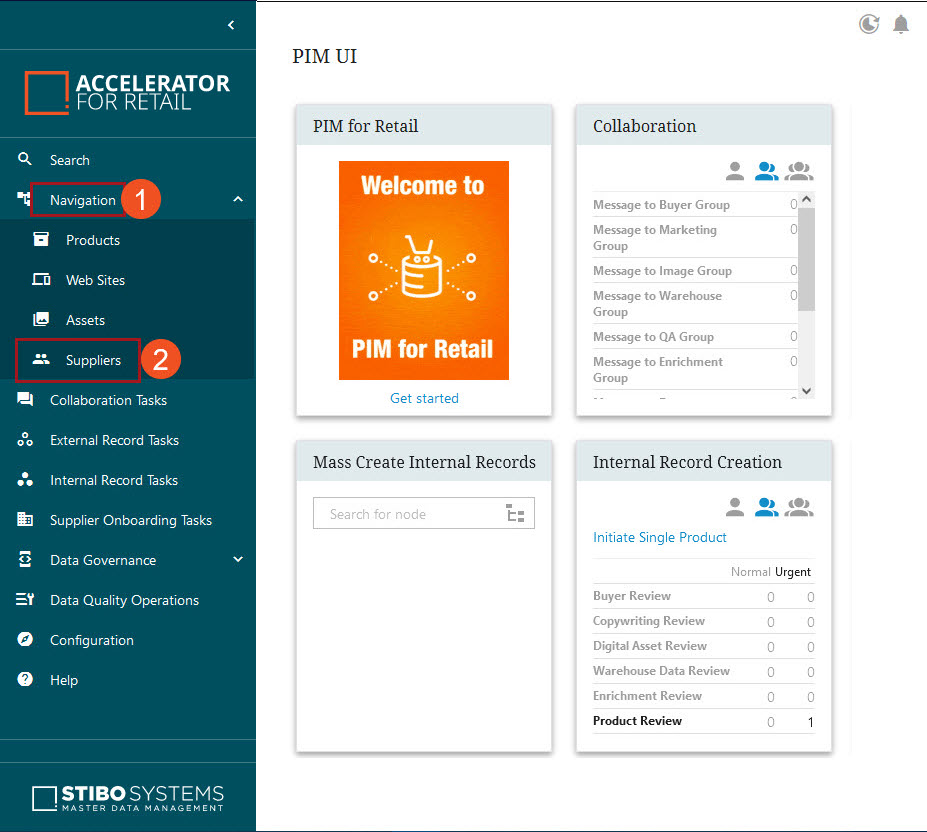Select all users view in Internal Record Creation

pyautogui.click(x=799, y=507)
